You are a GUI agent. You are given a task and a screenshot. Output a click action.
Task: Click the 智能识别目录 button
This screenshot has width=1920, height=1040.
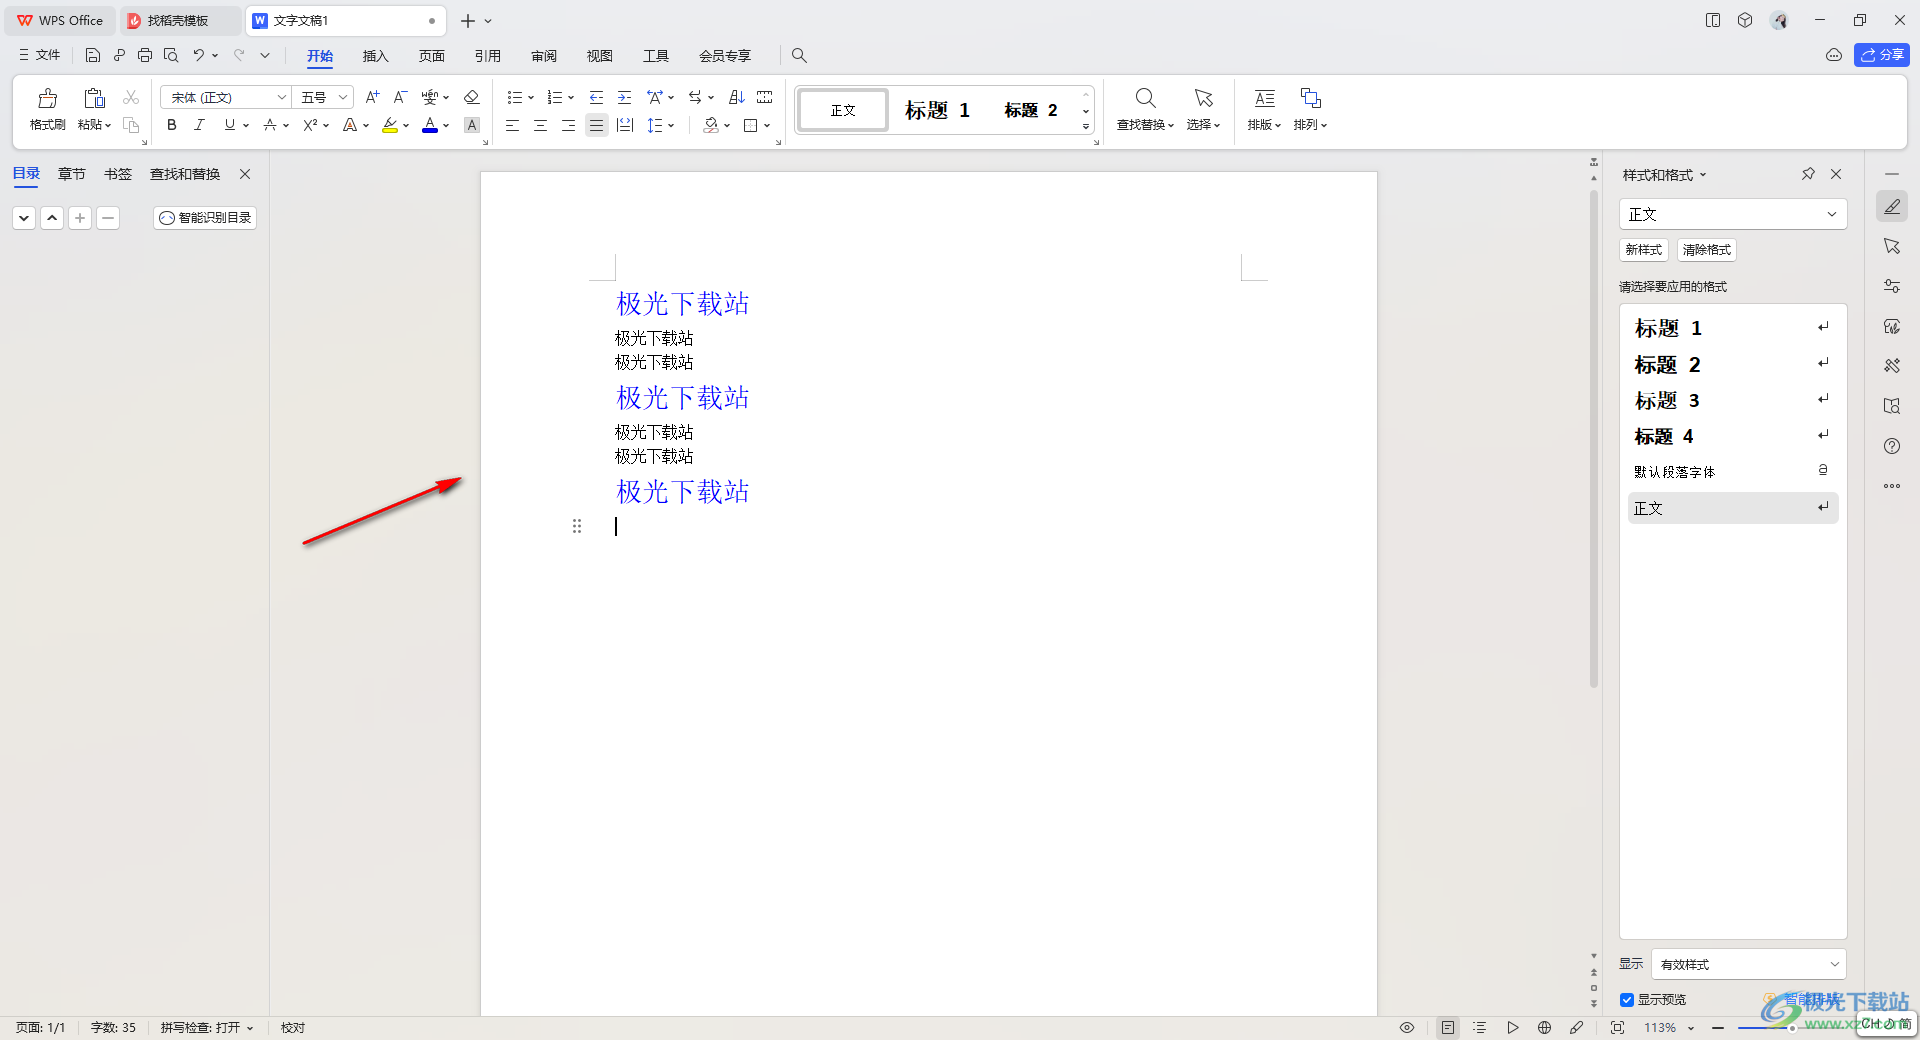[205, 217]
